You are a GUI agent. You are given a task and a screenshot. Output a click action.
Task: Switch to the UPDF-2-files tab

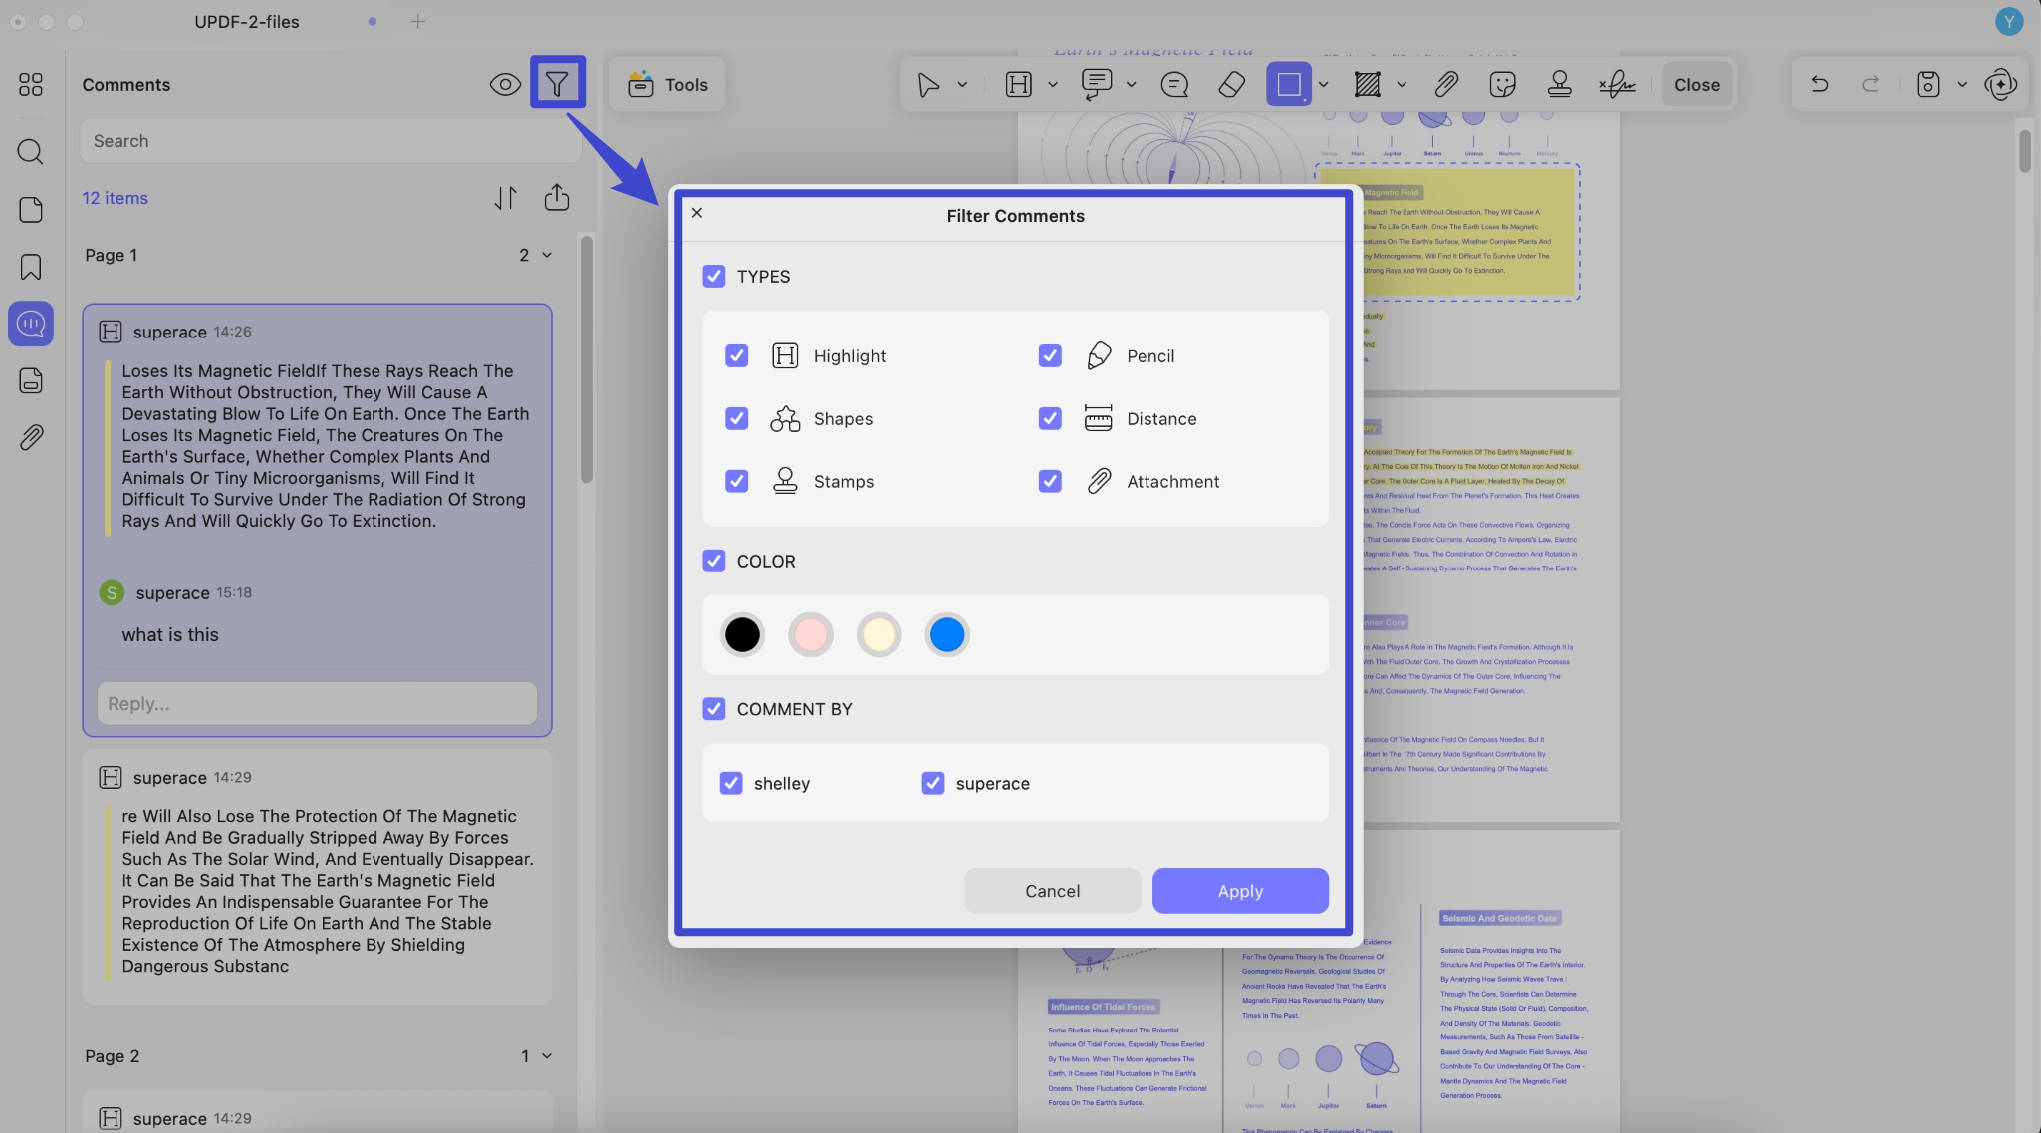246,21
